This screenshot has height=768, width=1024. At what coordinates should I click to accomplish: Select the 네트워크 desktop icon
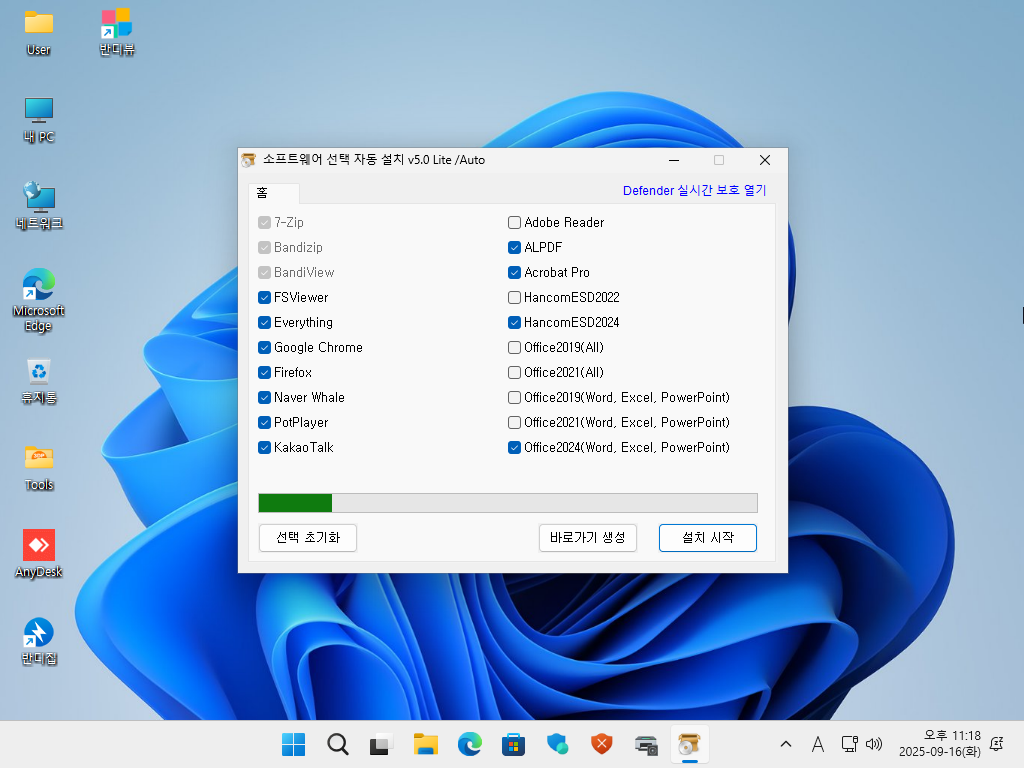39,206
